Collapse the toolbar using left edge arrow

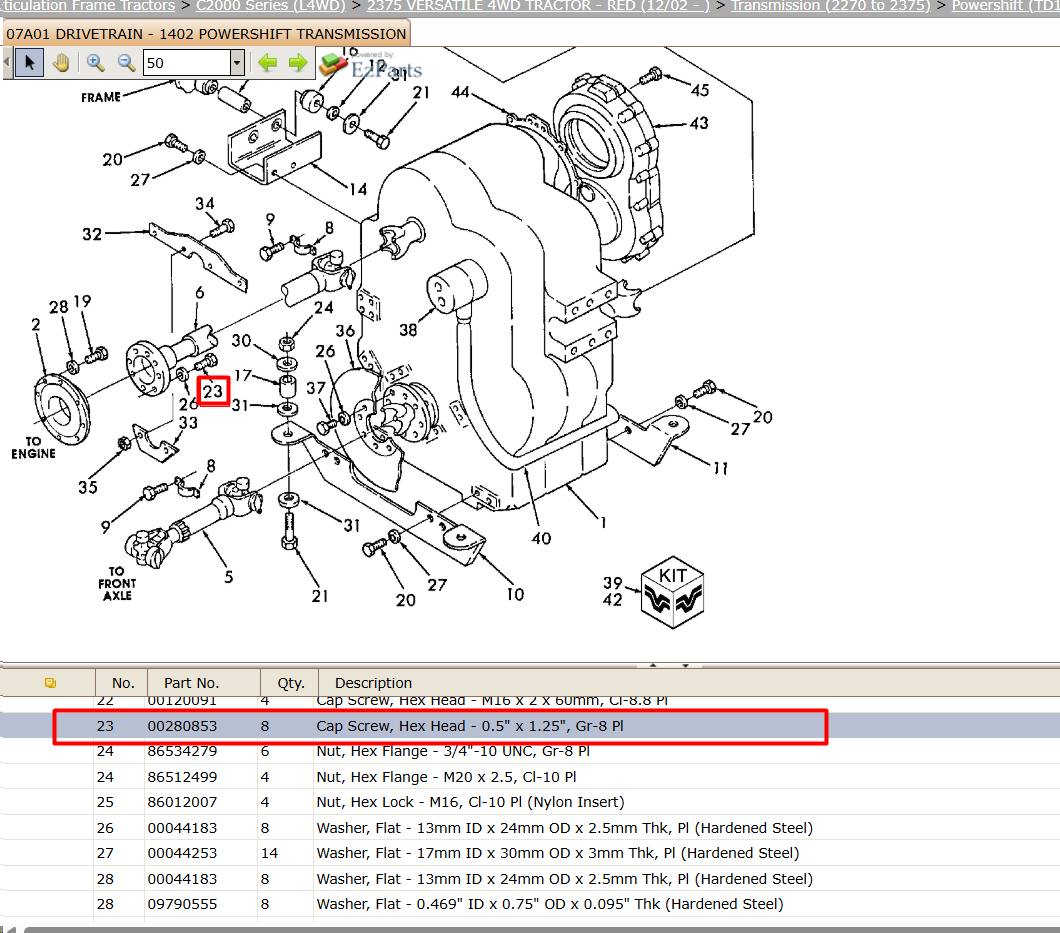click(x=7, y=63)
